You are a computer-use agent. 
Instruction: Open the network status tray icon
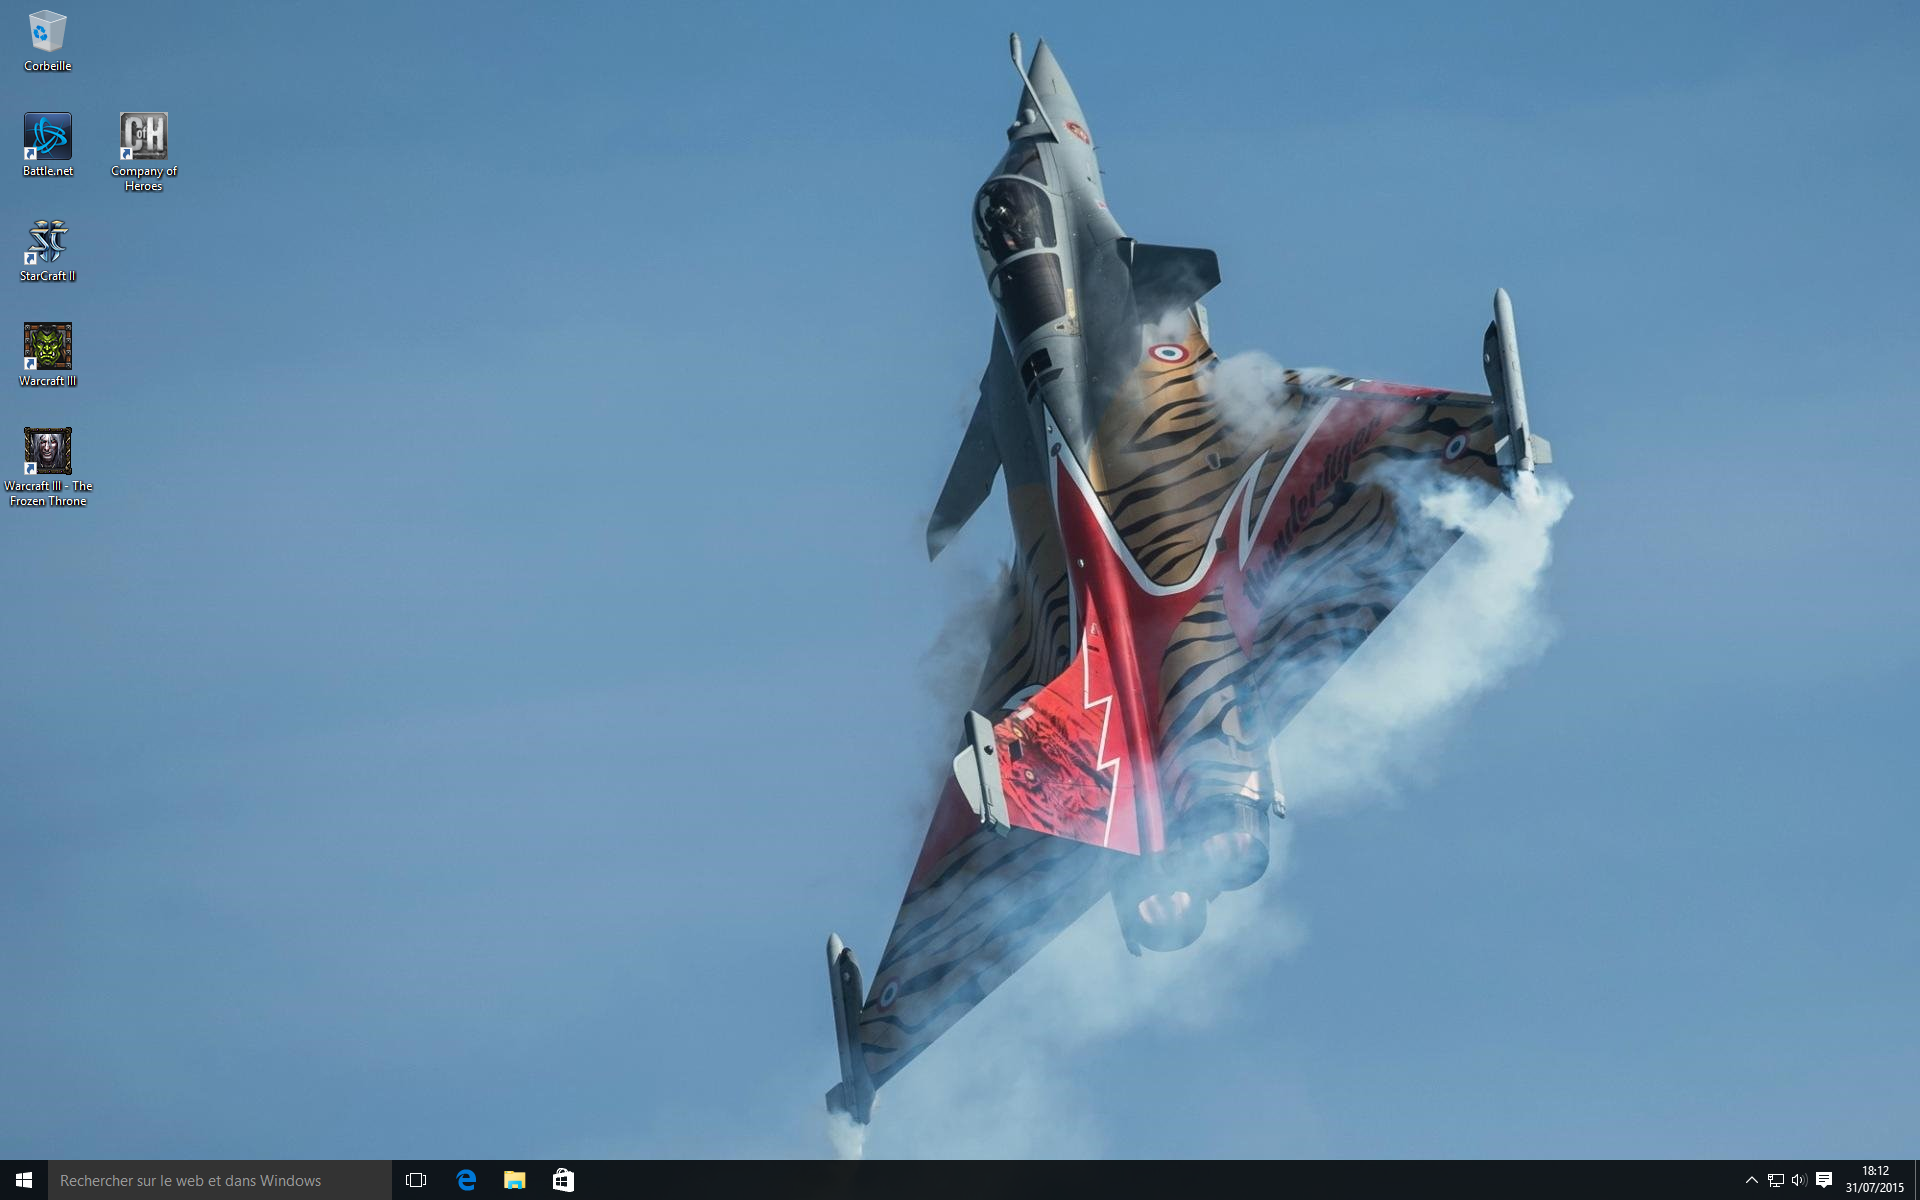pyautogui.click(x=1775, y=1180)
